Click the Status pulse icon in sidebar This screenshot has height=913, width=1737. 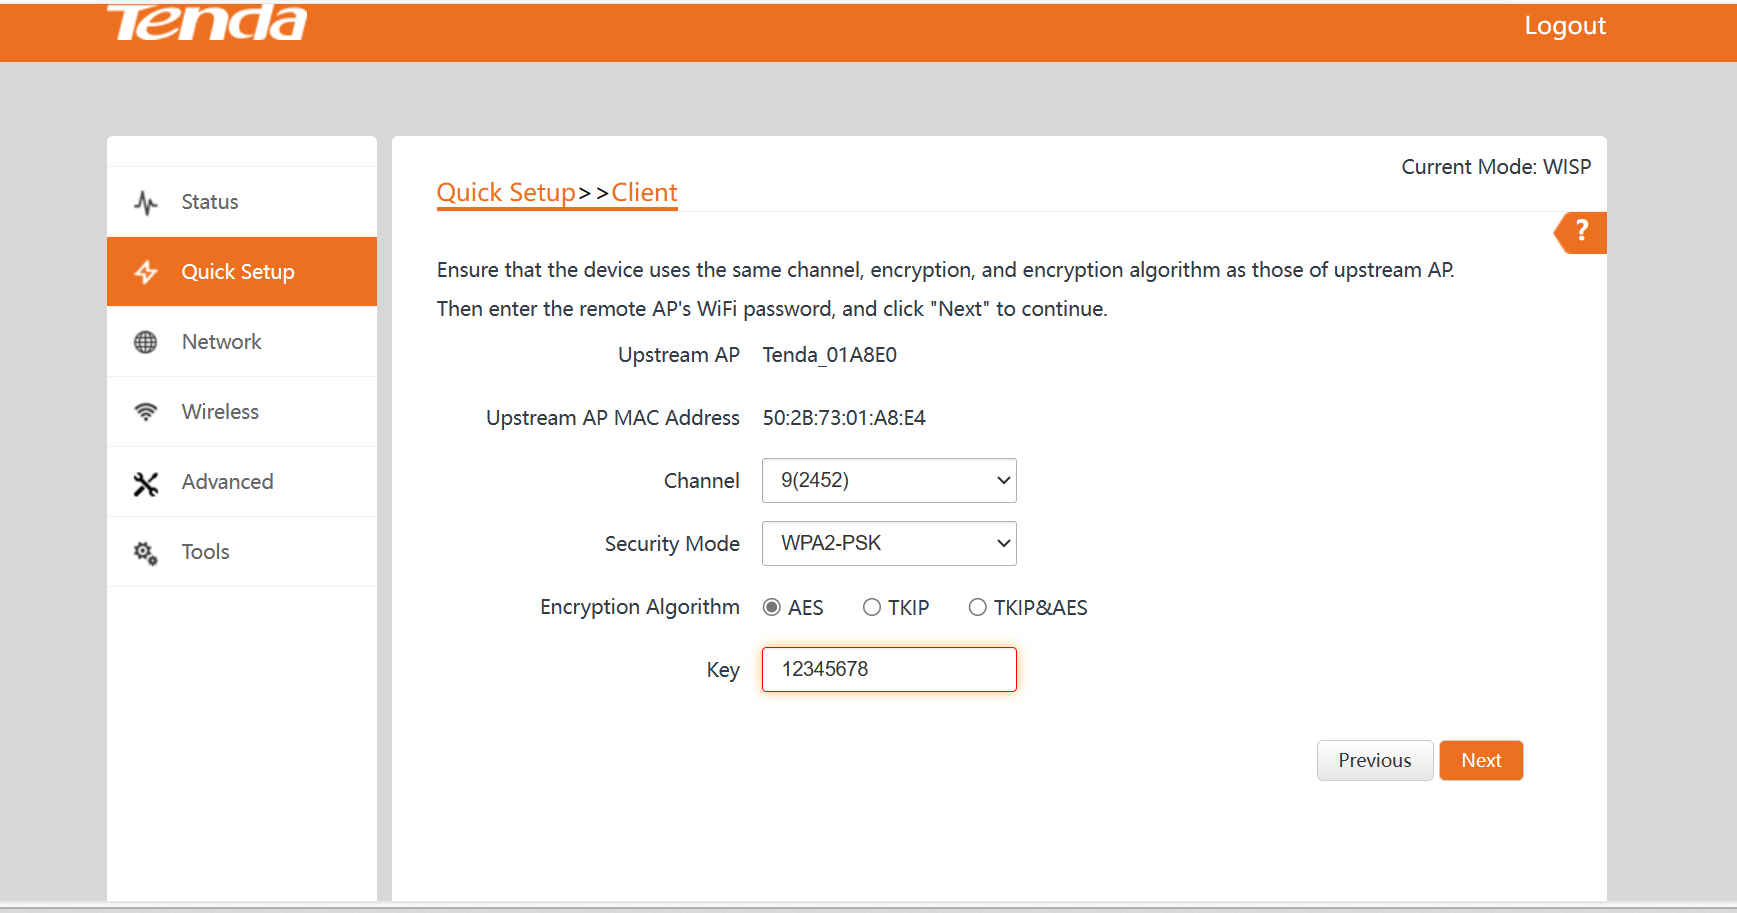(x=146, y=203)
